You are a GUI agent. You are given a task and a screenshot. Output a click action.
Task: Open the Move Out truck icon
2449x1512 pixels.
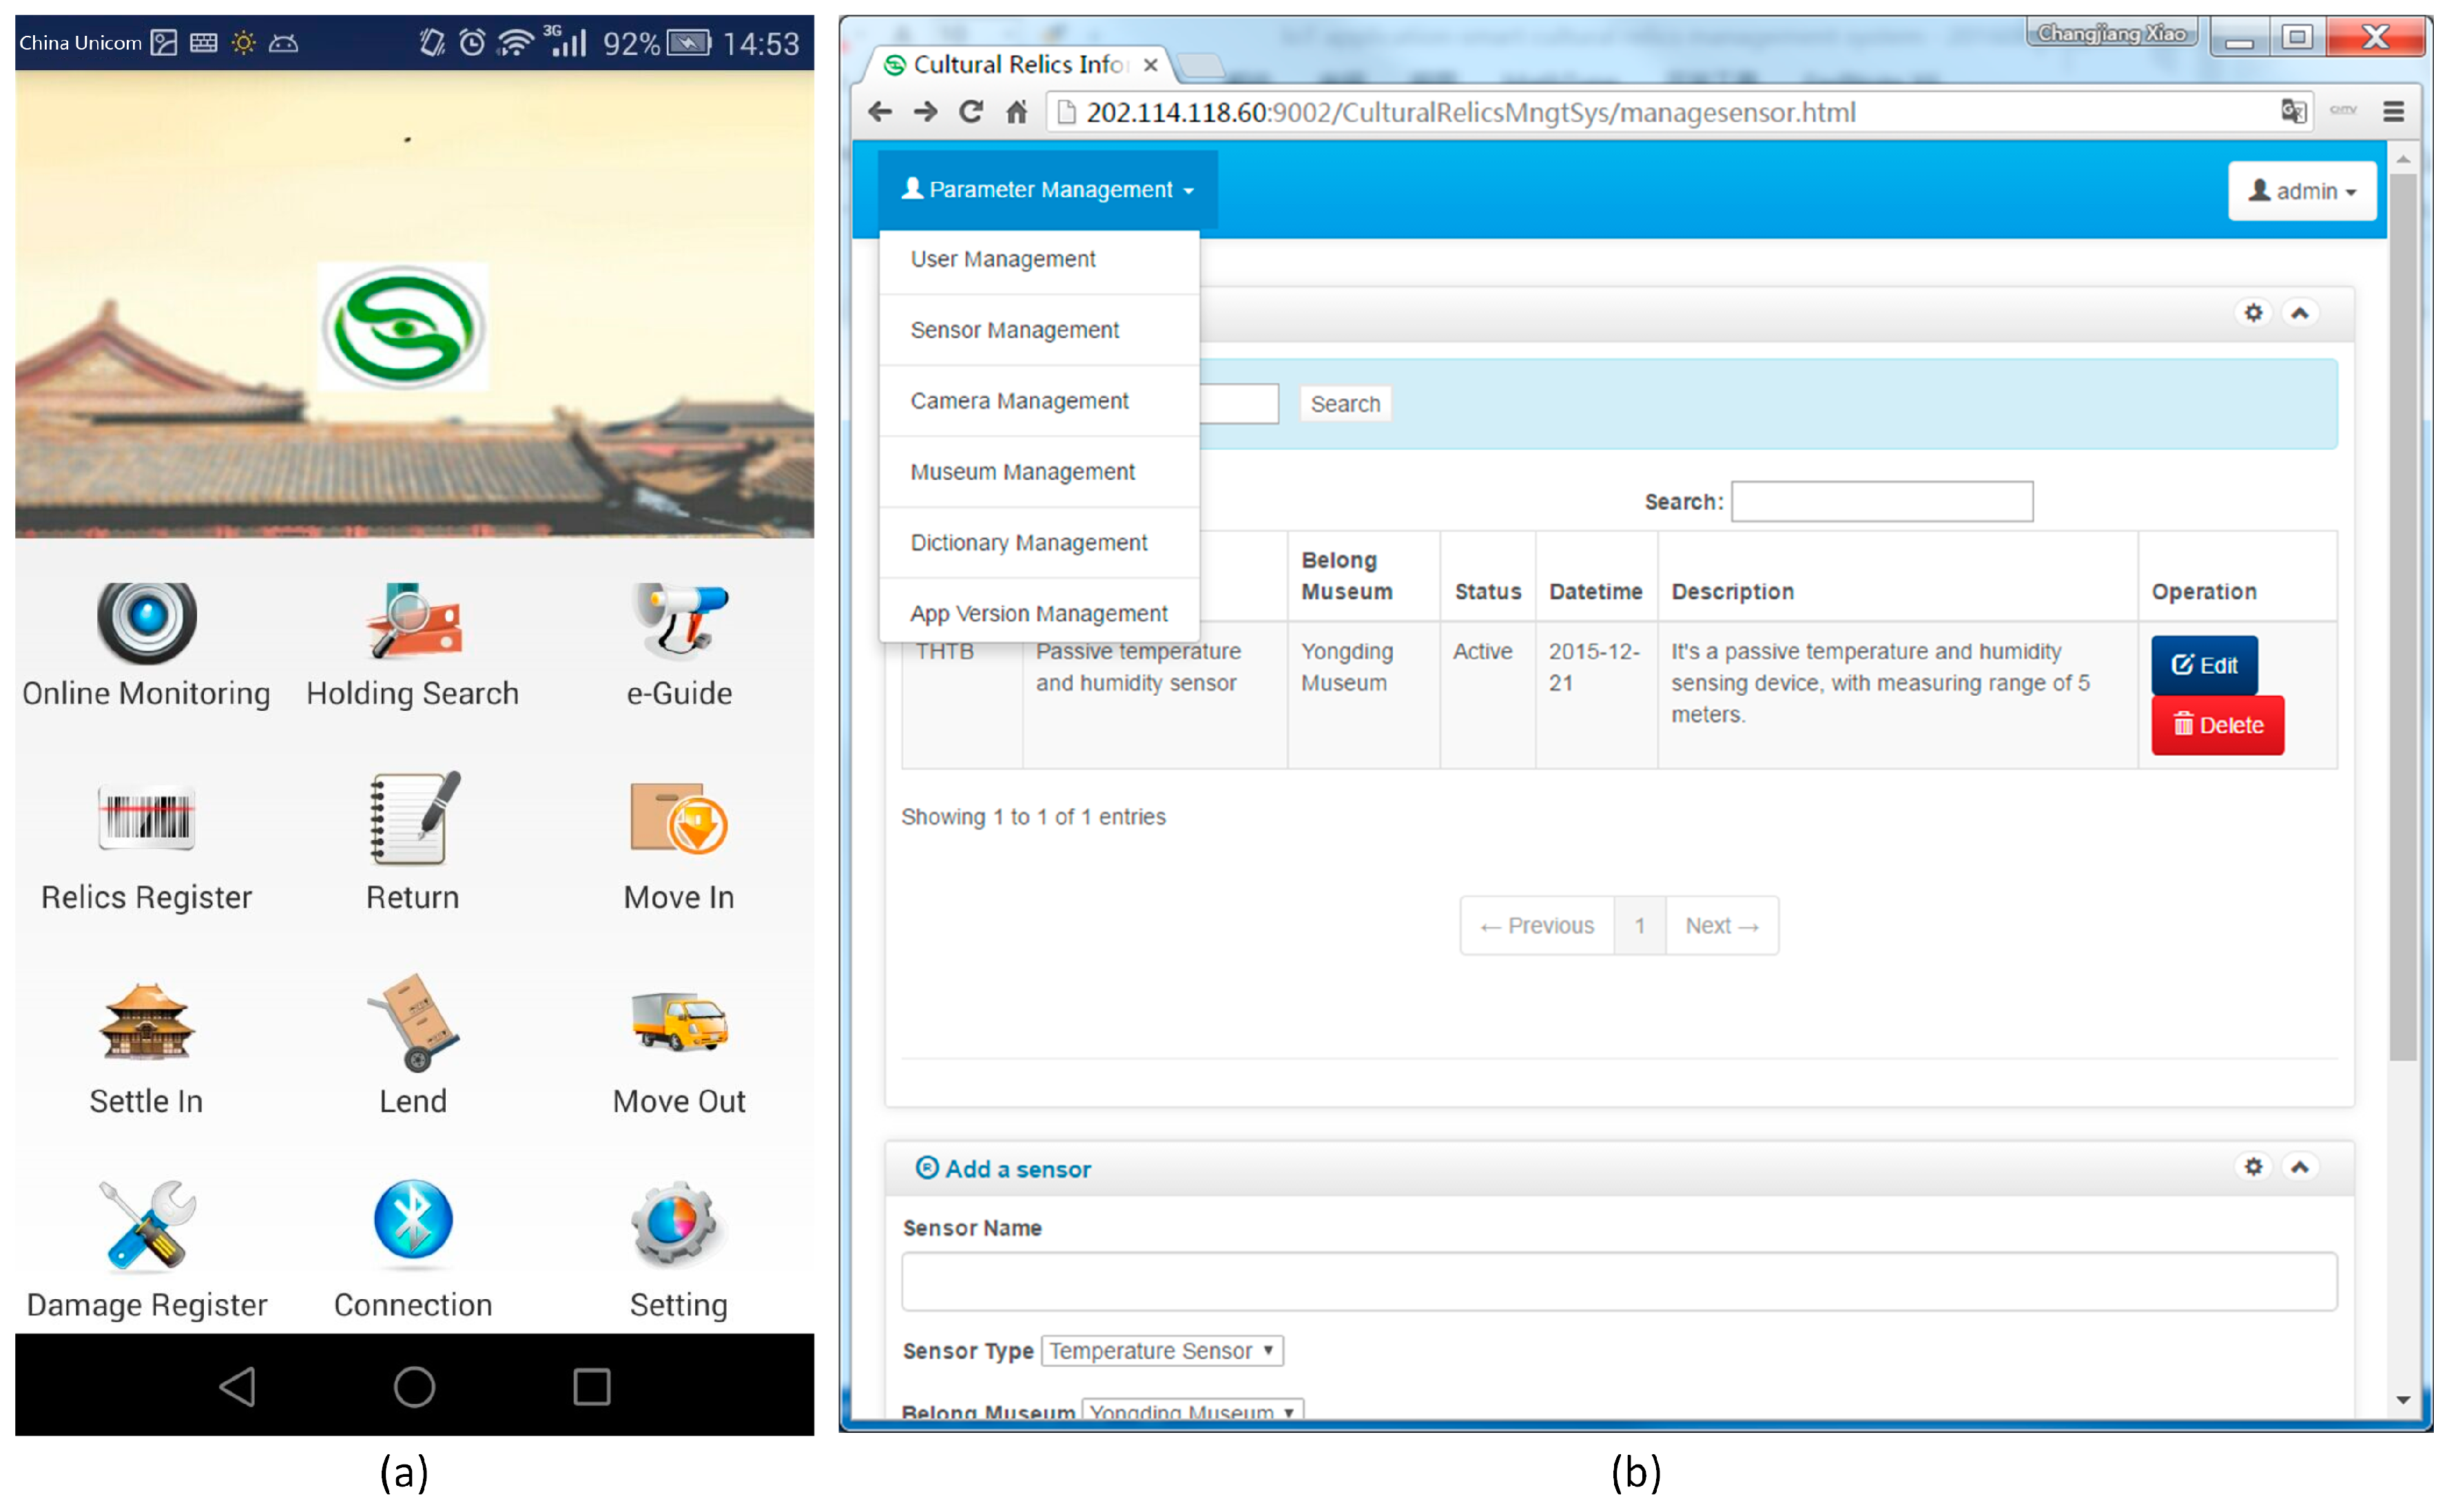[x=679, y=1023]
